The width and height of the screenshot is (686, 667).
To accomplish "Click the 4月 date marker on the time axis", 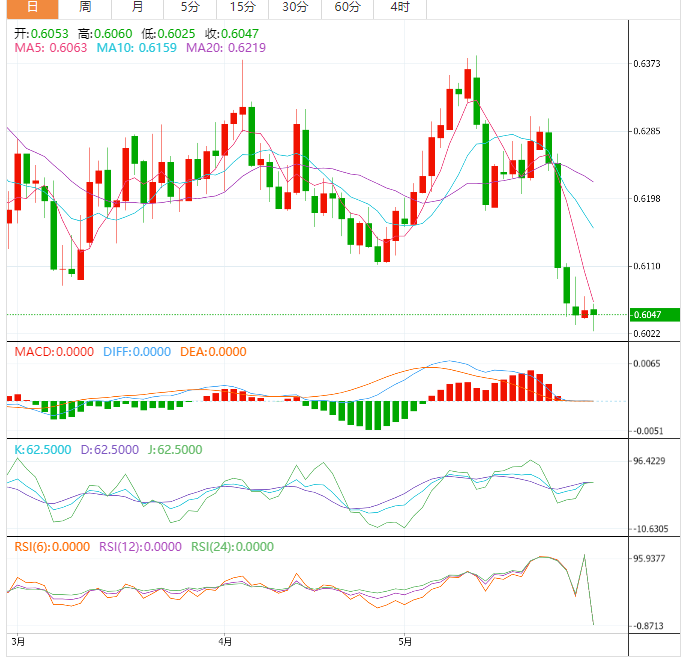I will click(225, 640).
